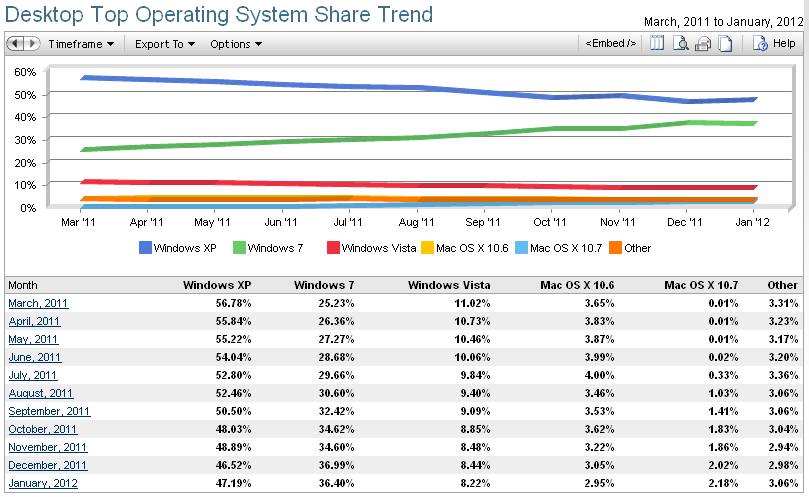Click the copy pages icon

click(x=725, y=44)
